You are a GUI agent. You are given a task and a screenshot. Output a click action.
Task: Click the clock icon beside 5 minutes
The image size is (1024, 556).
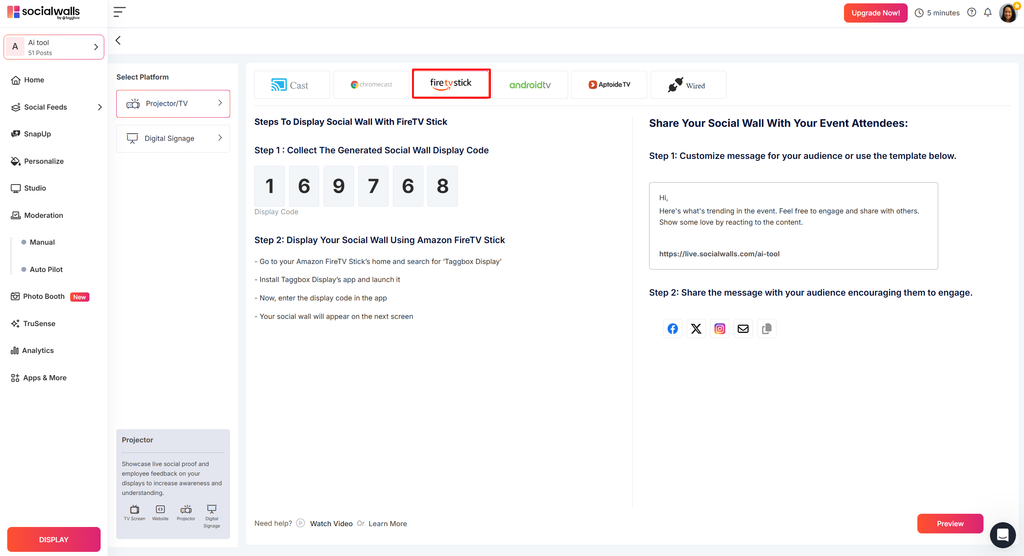click(x=920, y=13)
